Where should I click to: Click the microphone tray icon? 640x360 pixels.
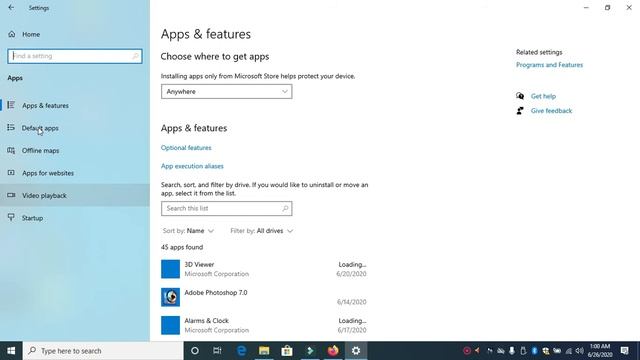(512, 351)
